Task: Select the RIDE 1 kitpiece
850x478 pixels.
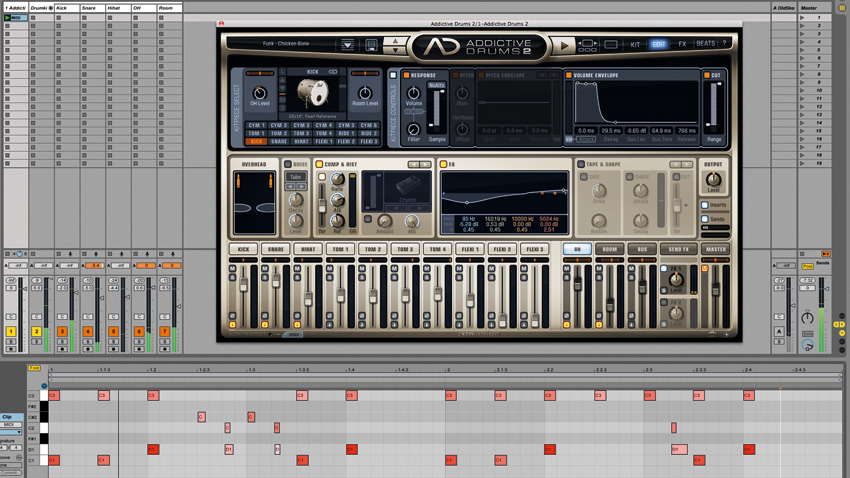Action: (x=346, y=133)
